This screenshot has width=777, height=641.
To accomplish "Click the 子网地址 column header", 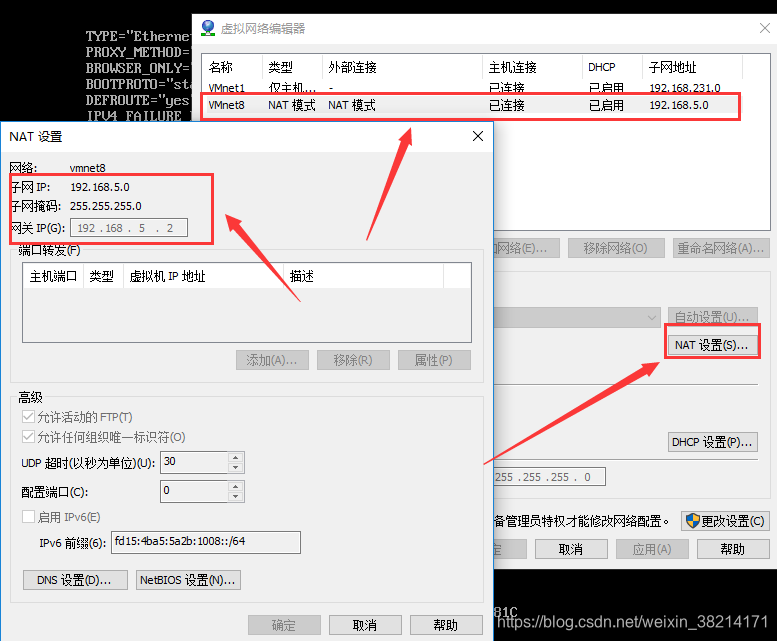I will coord(693,67).
